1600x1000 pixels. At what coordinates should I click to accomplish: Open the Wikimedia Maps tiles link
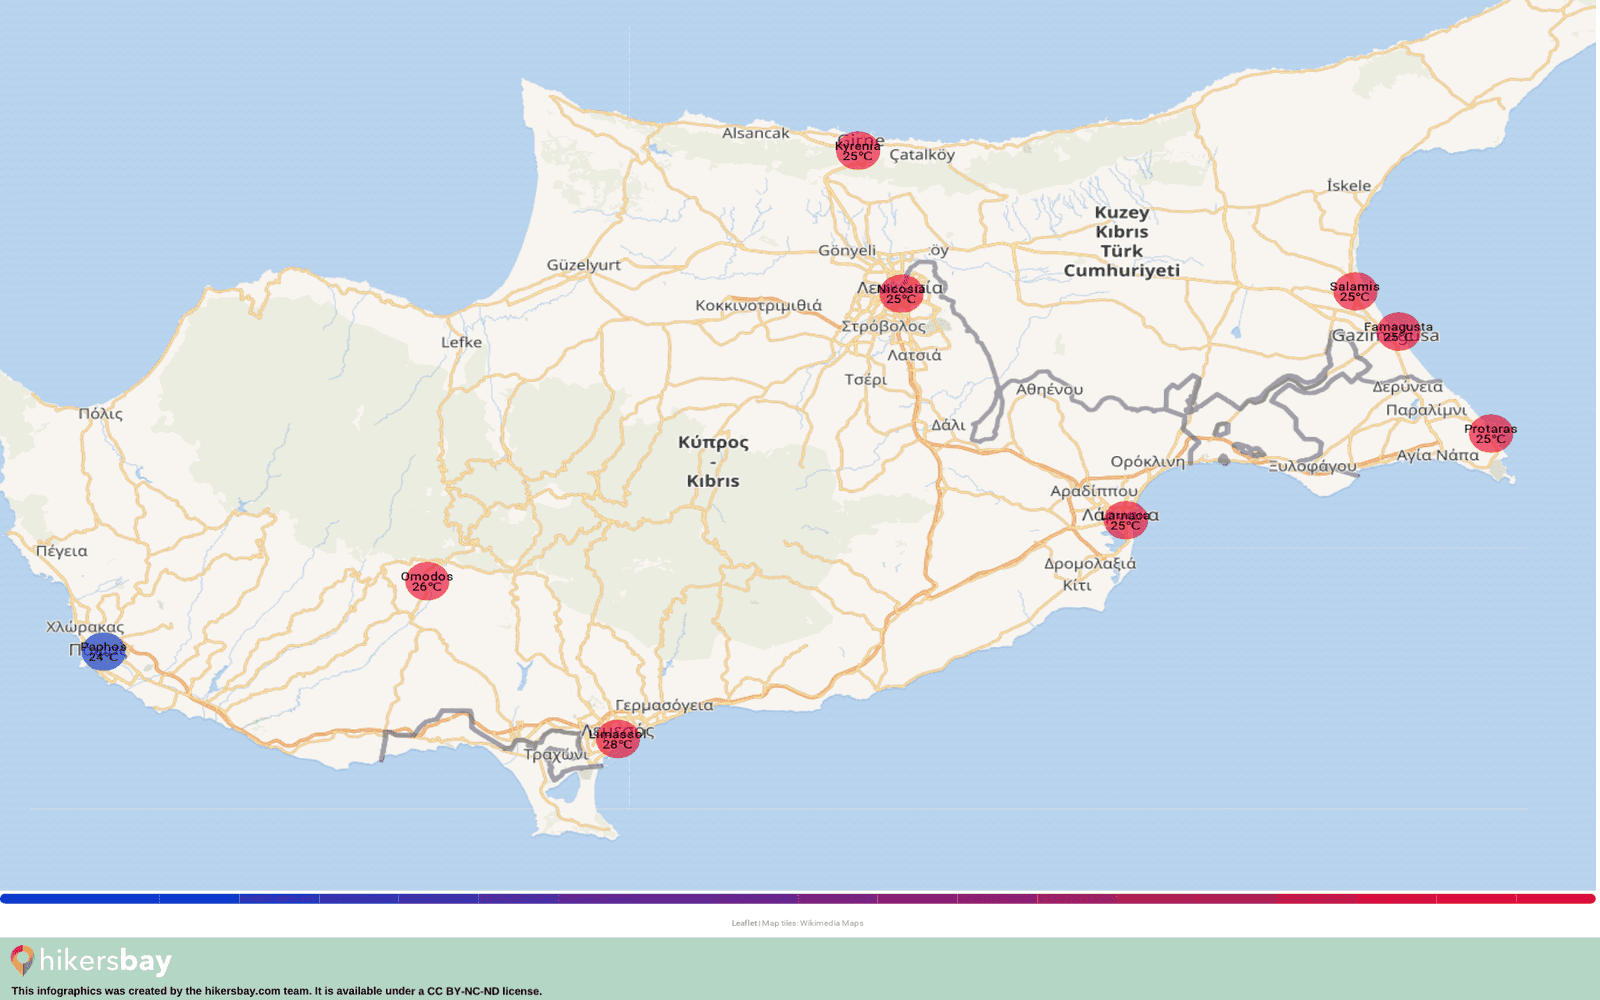(x=831, y=923)
